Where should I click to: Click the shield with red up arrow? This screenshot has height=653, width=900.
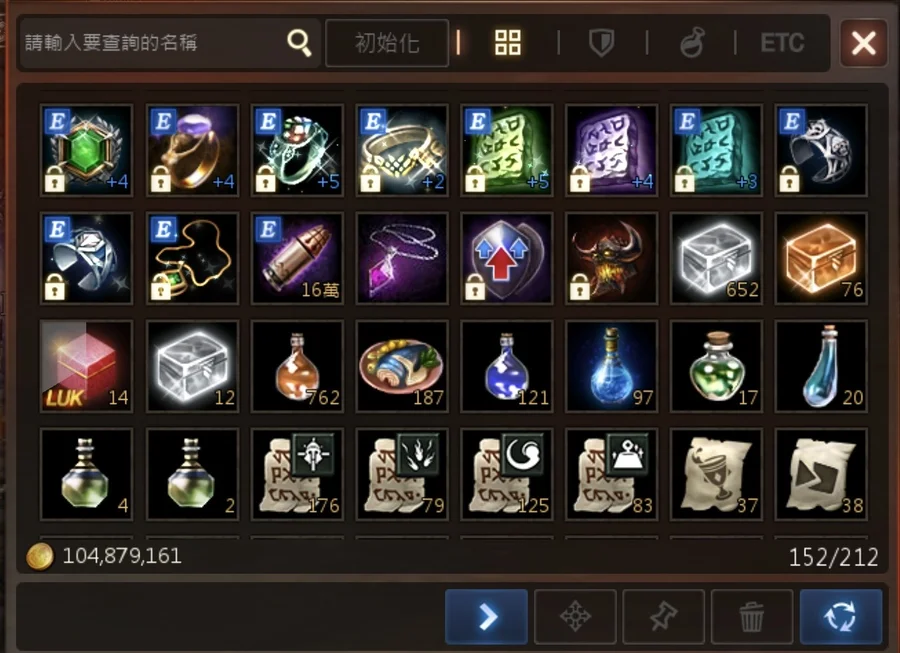coord(506,258)
